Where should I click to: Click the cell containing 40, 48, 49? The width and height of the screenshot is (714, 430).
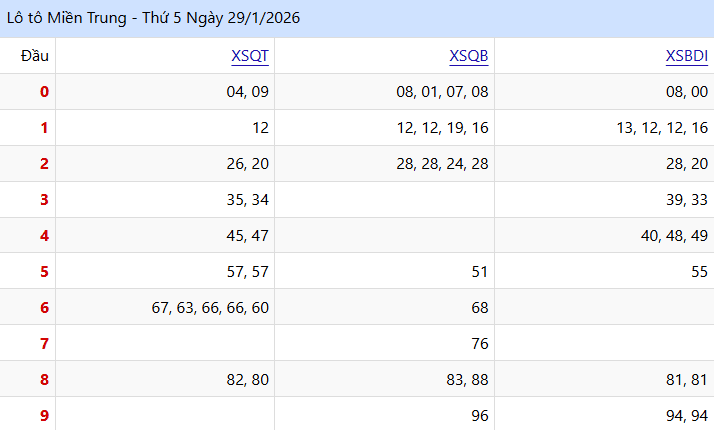[x=675, y=236]
